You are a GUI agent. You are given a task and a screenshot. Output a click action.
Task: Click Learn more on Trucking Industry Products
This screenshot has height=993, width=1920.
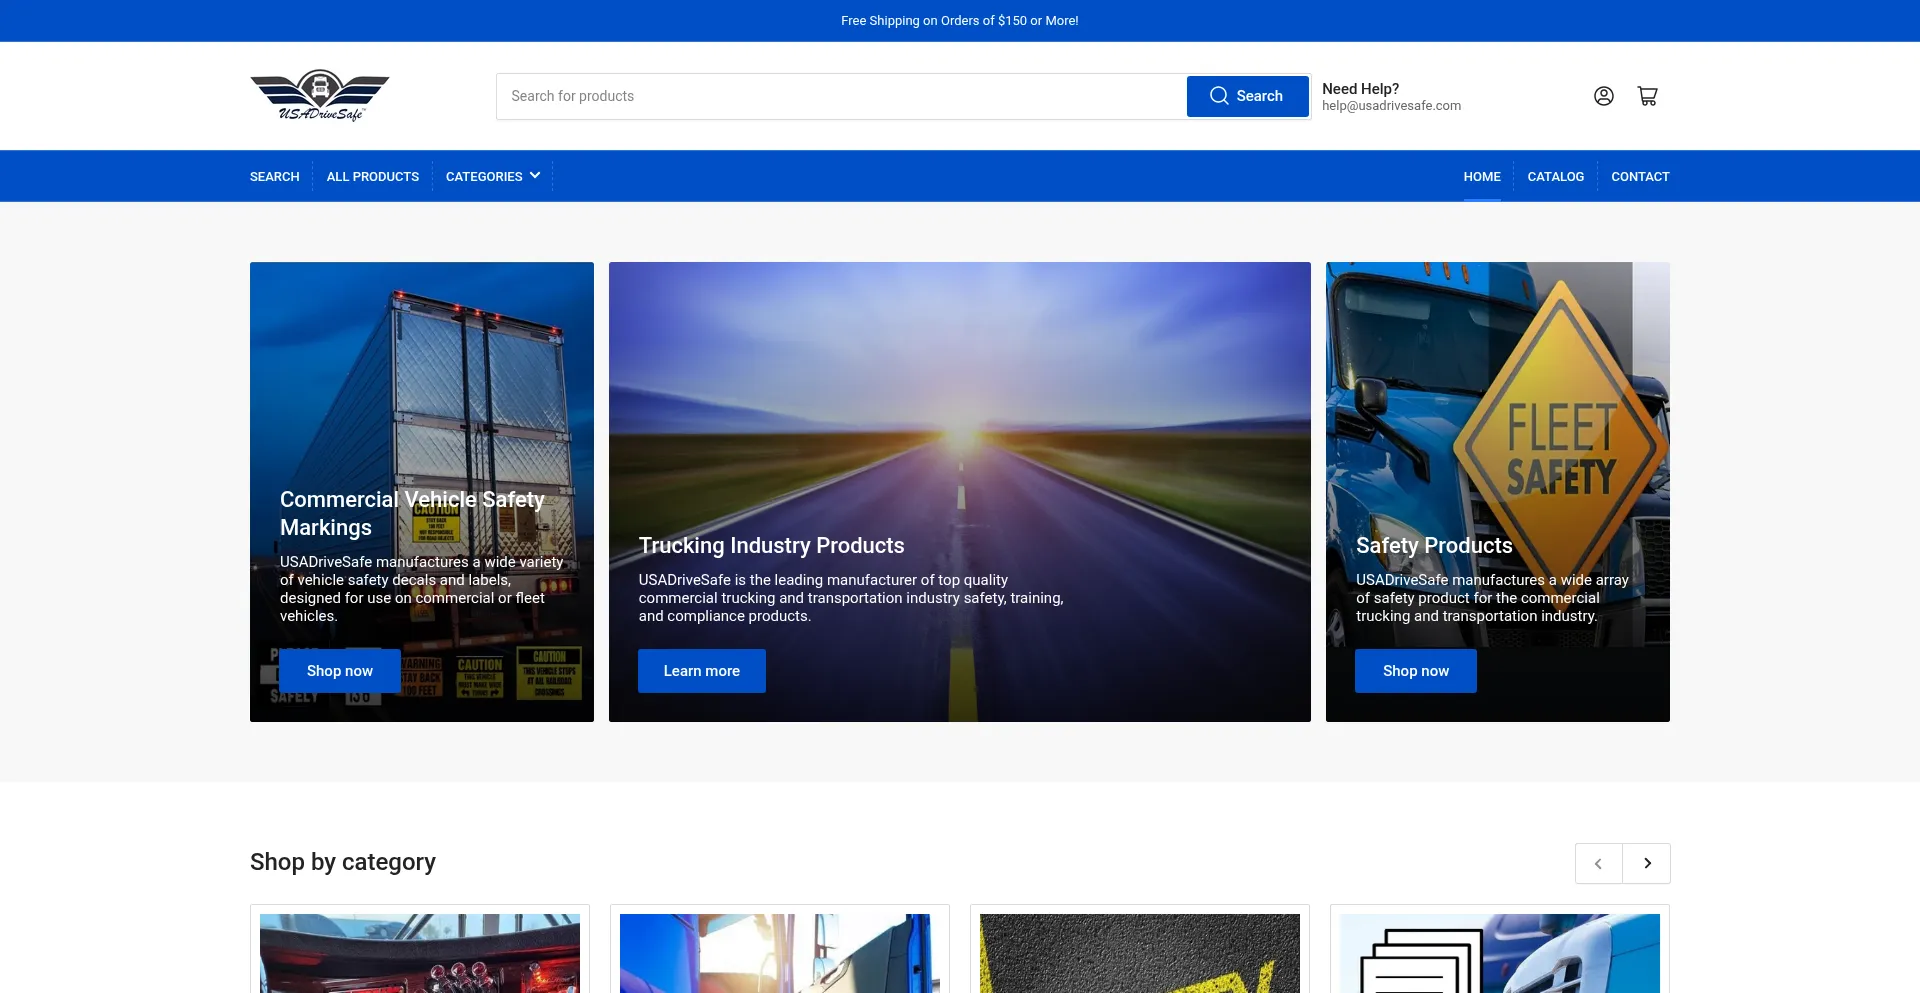pos(702,671)
